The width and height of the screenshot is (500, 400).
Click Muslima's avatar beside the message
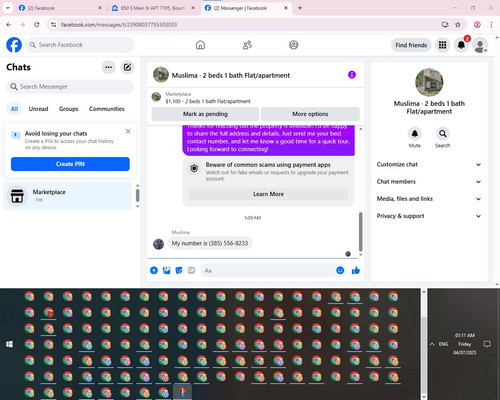click(158, 244)
